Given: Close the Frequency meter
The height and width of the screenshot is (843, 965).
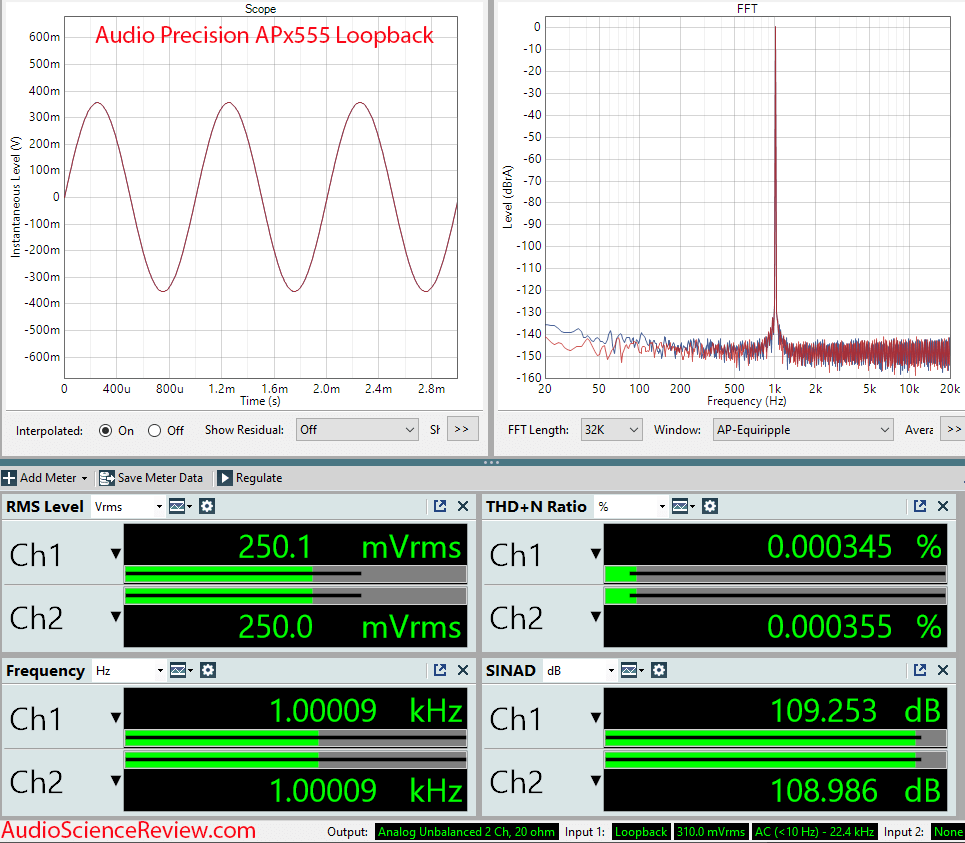Looking at the screenshot, I should pyautogui.click(x=463, y=670).
